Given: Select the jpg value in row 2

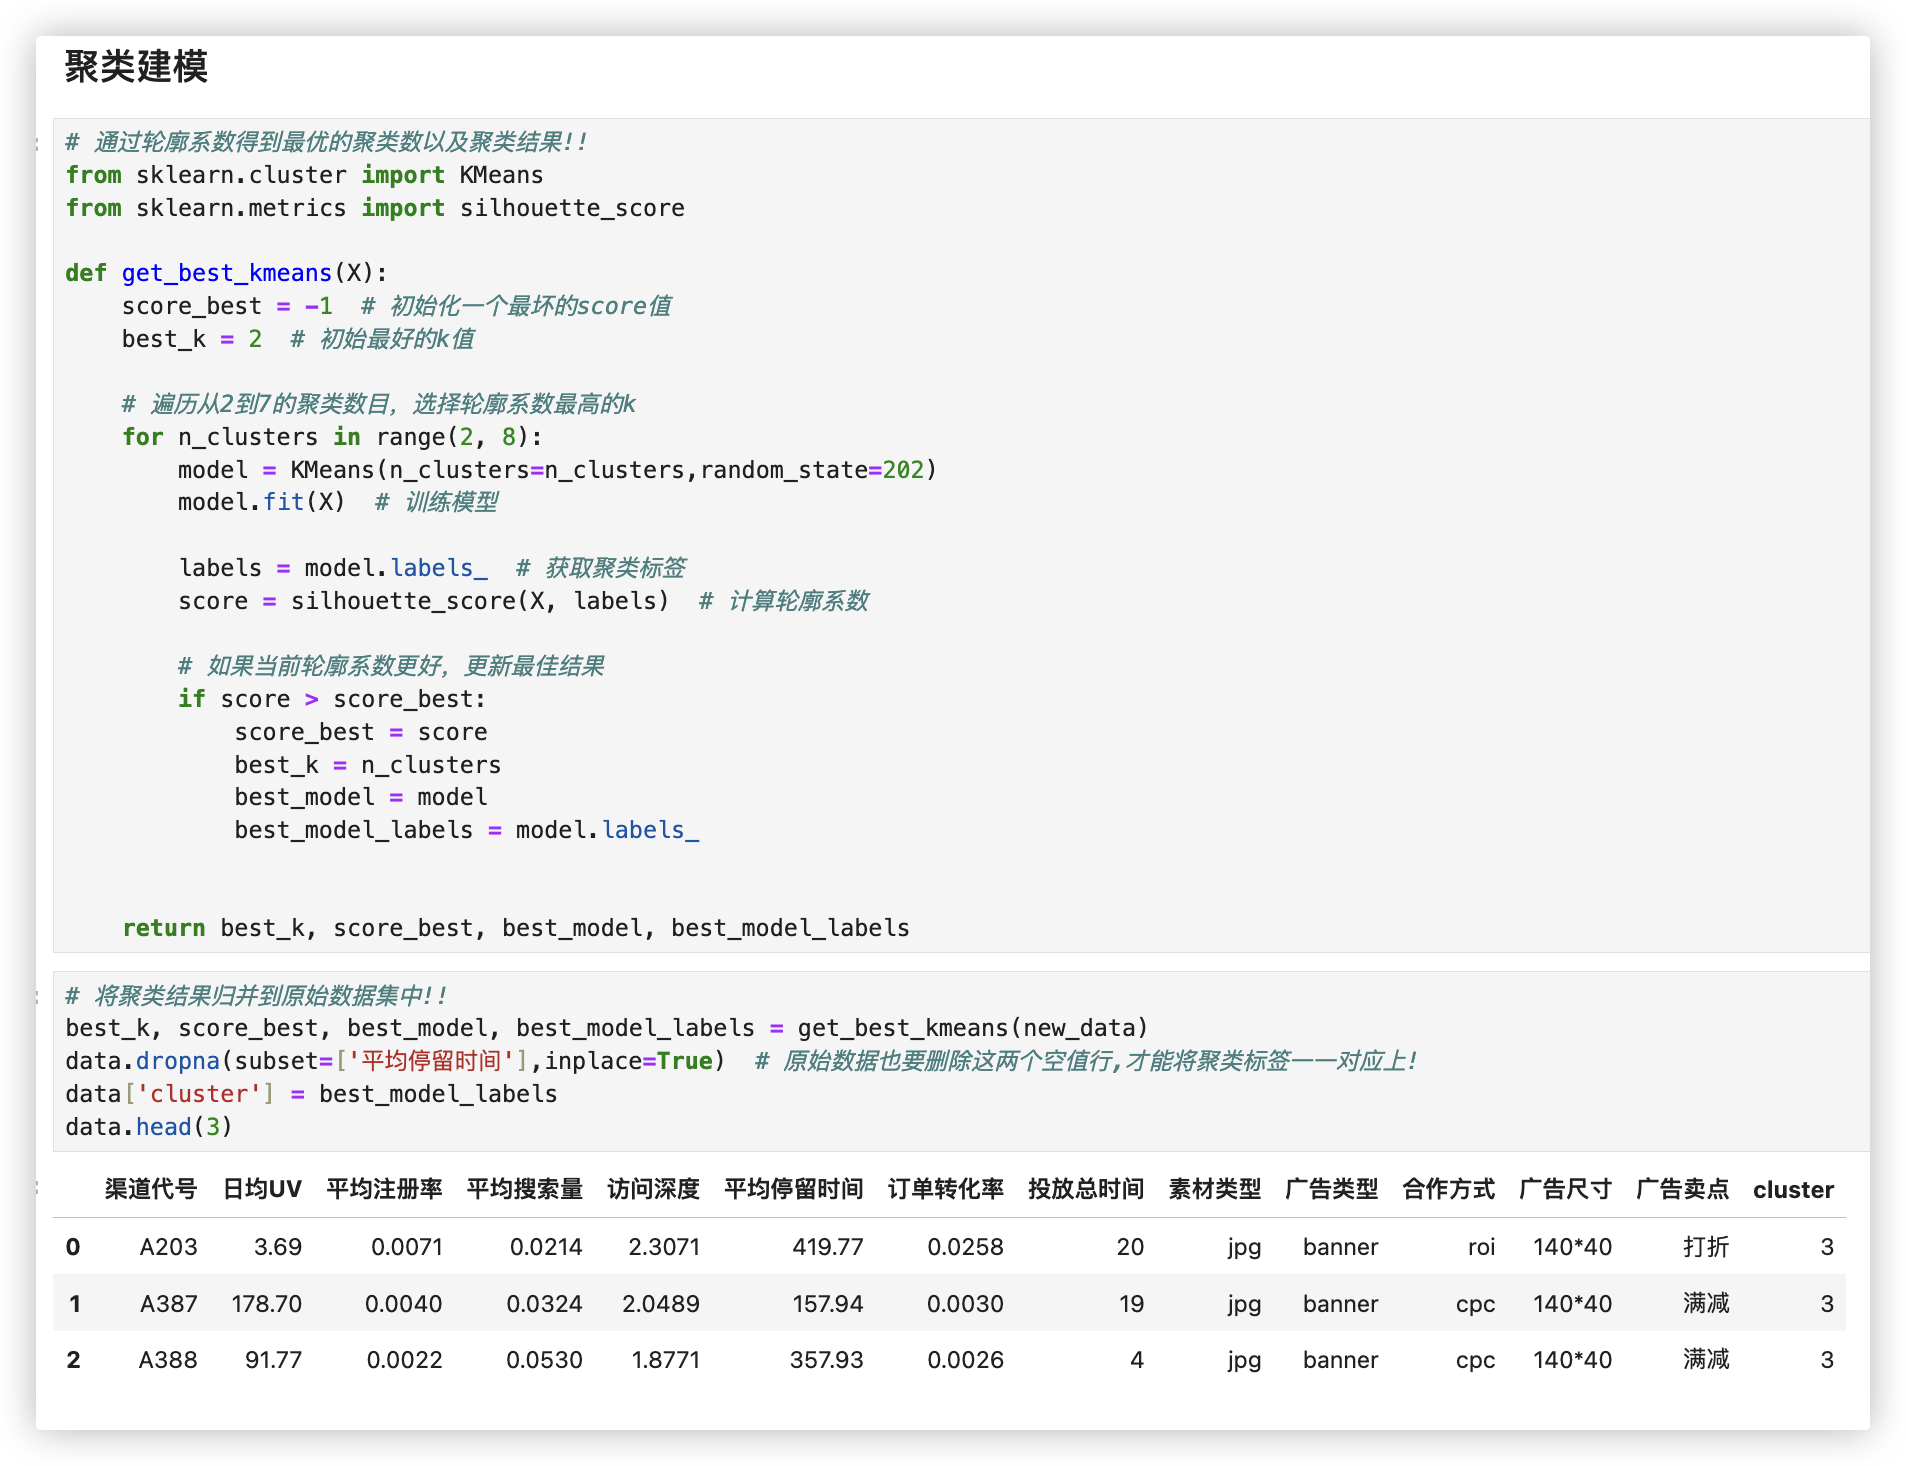Looking at the screenshot, I should (1242, 1360).
